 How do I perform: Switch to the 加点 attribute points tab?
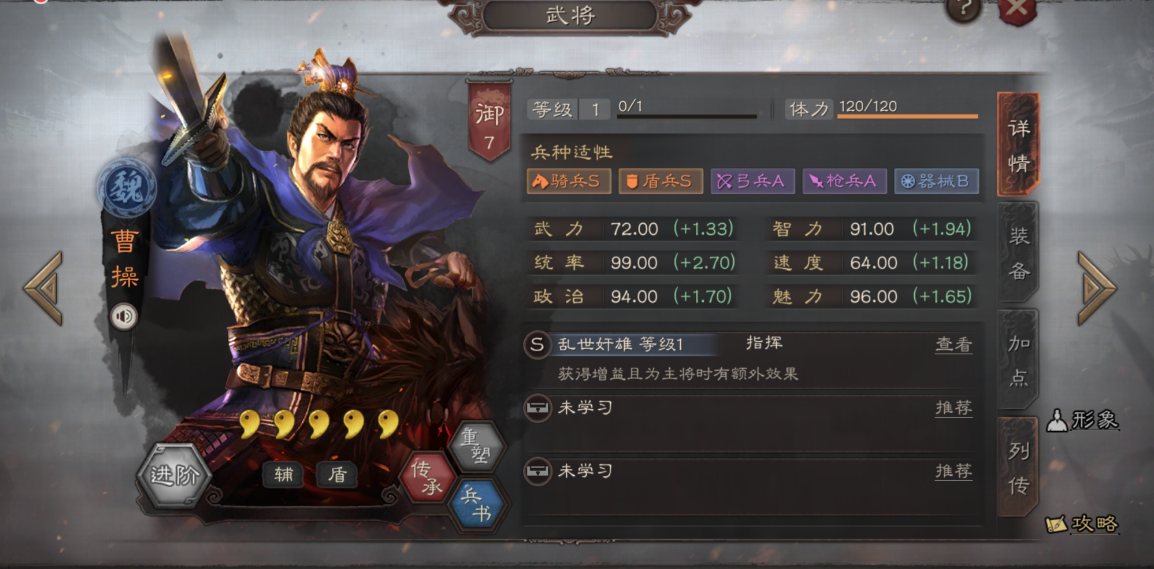pos(1018,359)
